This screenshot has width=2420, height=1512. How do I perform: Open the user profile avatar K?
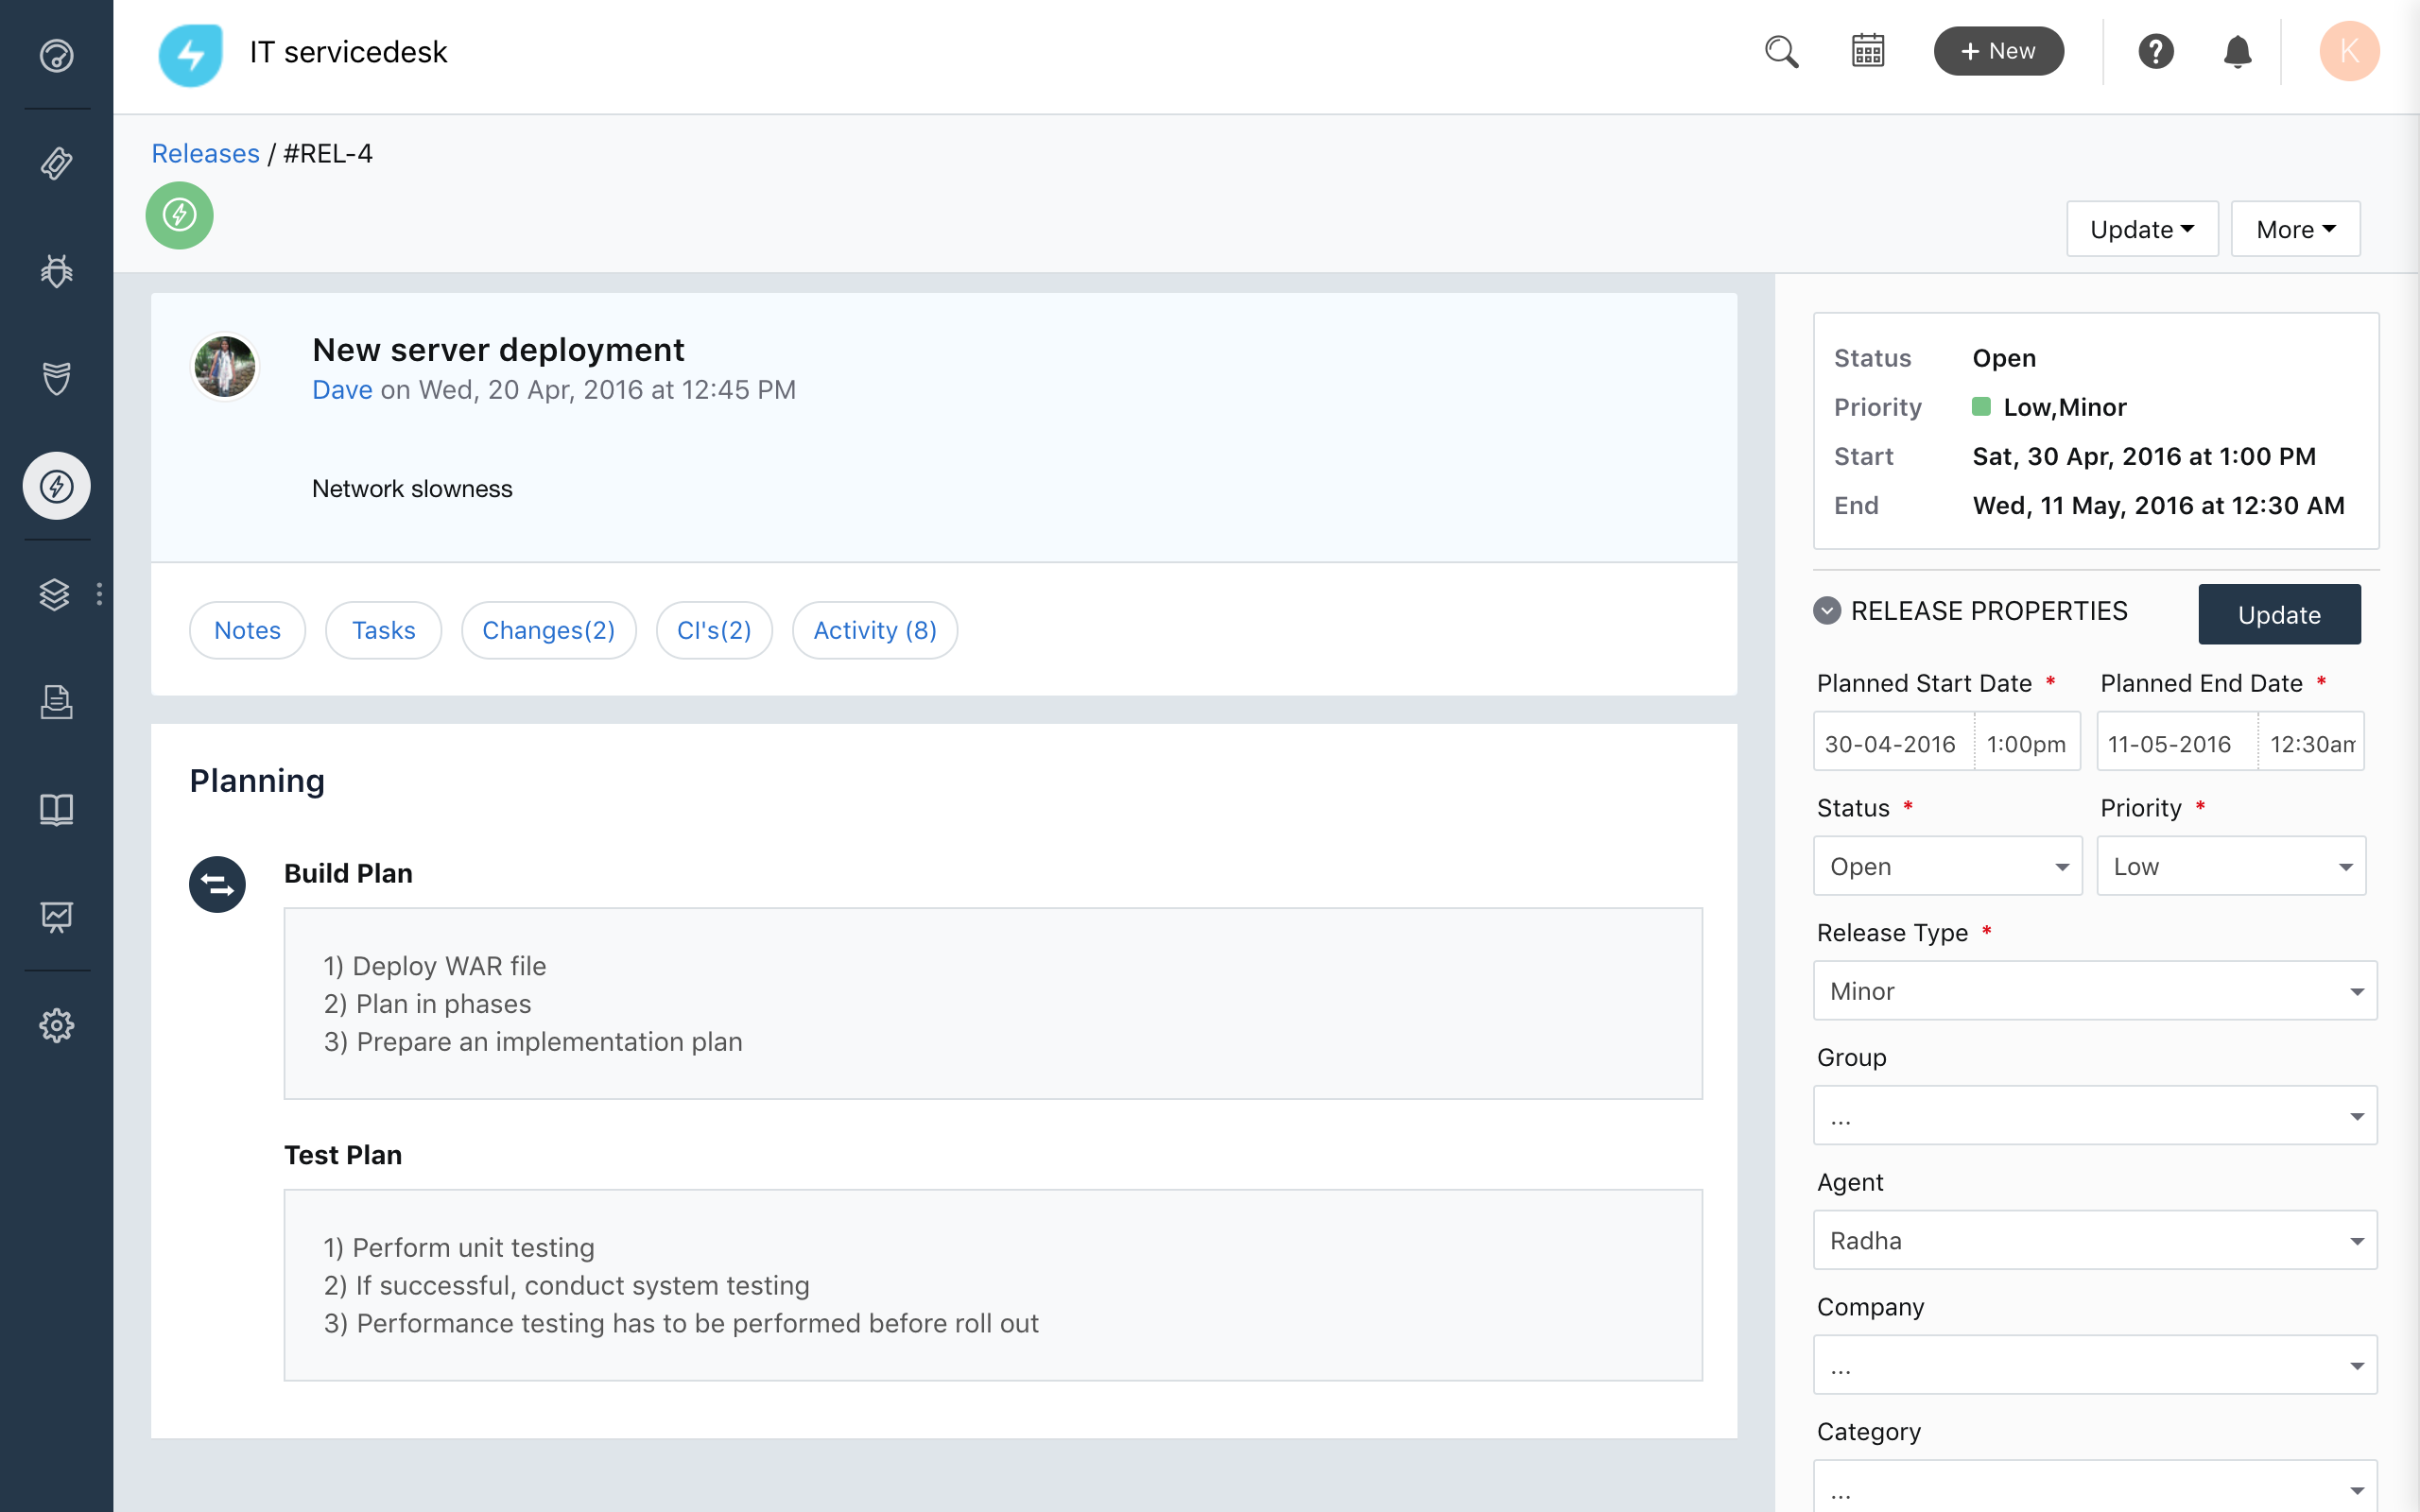(x=2349, y=51)
